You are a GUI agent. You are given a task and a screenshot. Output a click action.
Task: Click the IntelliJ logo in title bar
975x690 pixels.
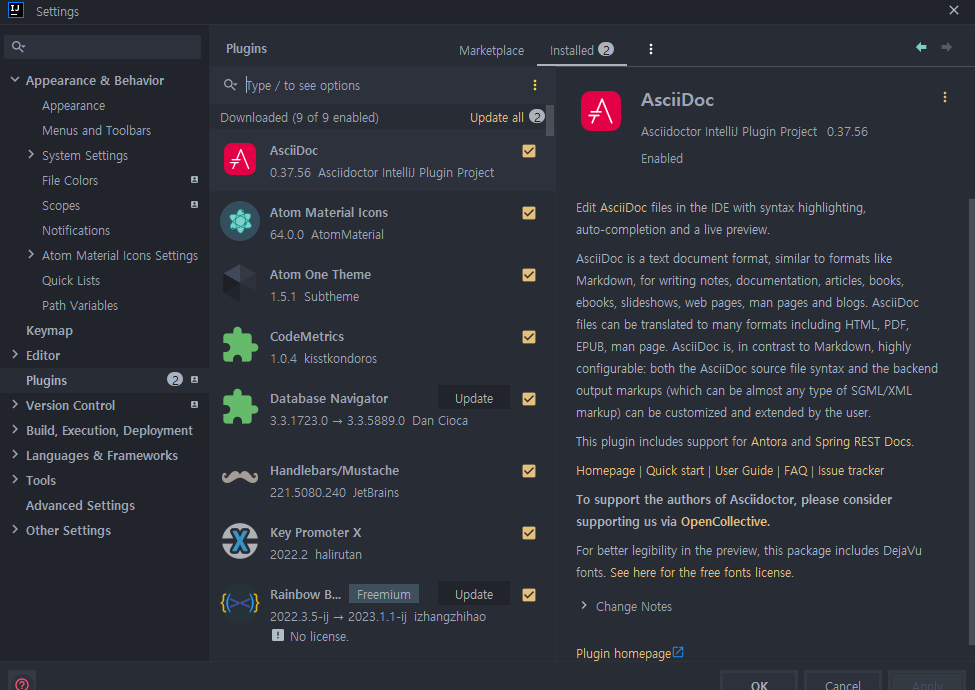[16, 10]
